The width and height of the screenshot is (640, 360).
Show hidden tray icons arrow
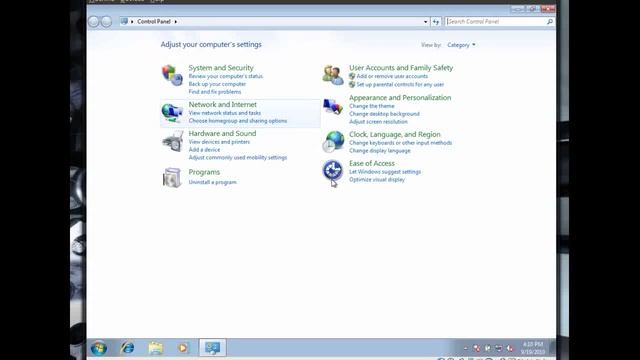(466, 348)
